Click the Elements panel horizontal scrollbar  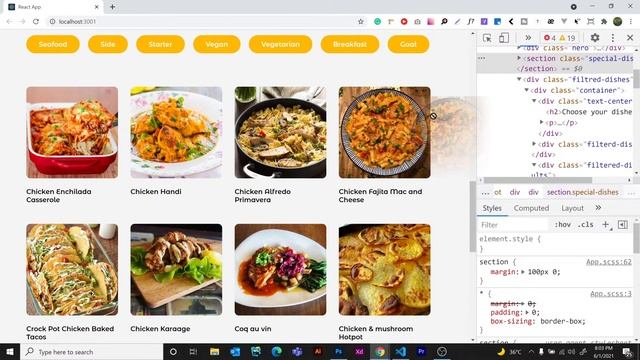click(x=538, y=180)
